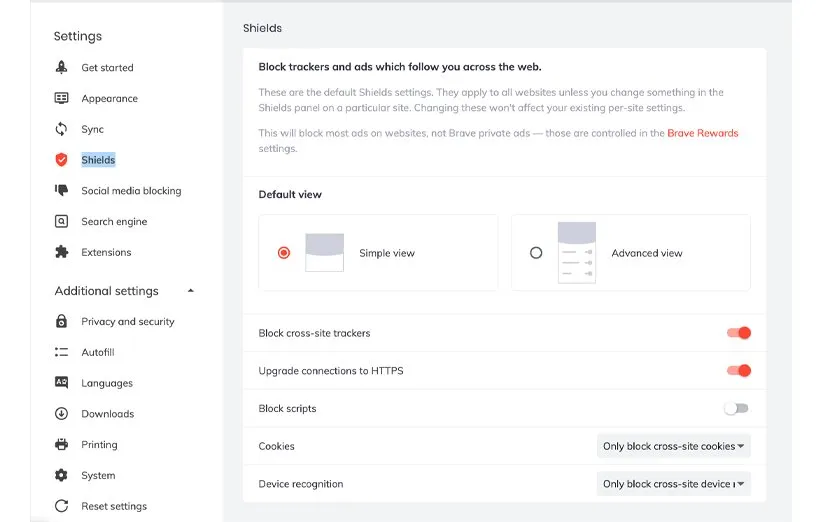Go to Downloads settings page
The width and height of the screenshot is (822, 522).
click(x=107, y=414)
